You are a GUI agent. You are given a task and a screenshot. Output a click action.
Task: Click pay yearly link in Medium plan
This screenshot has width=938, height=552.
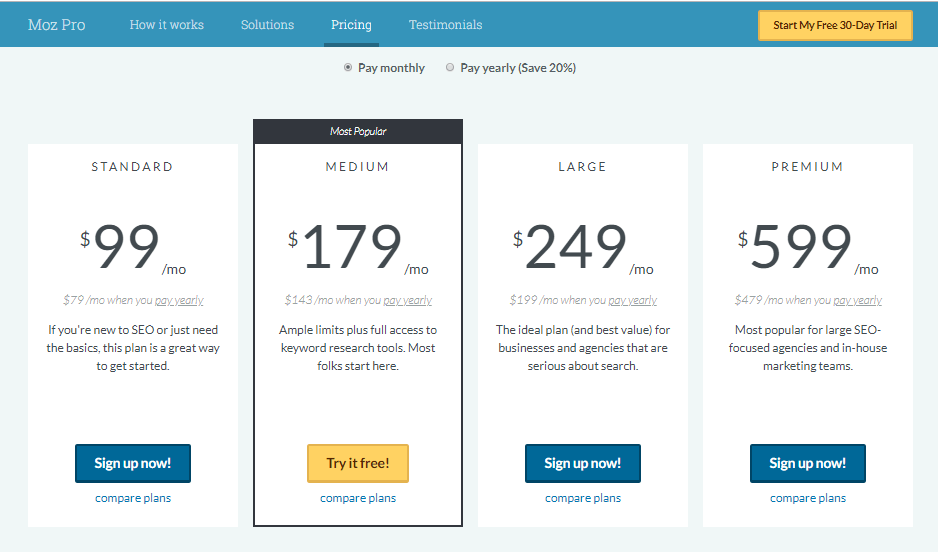pyautogui.click(x=407, y=300)
